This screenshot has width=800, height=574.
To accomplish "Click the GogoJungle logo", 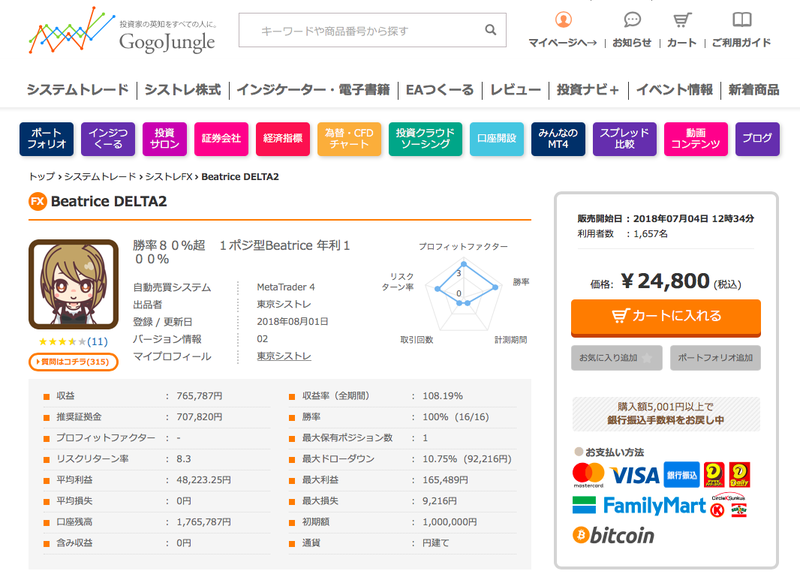I will pos(123,31).
